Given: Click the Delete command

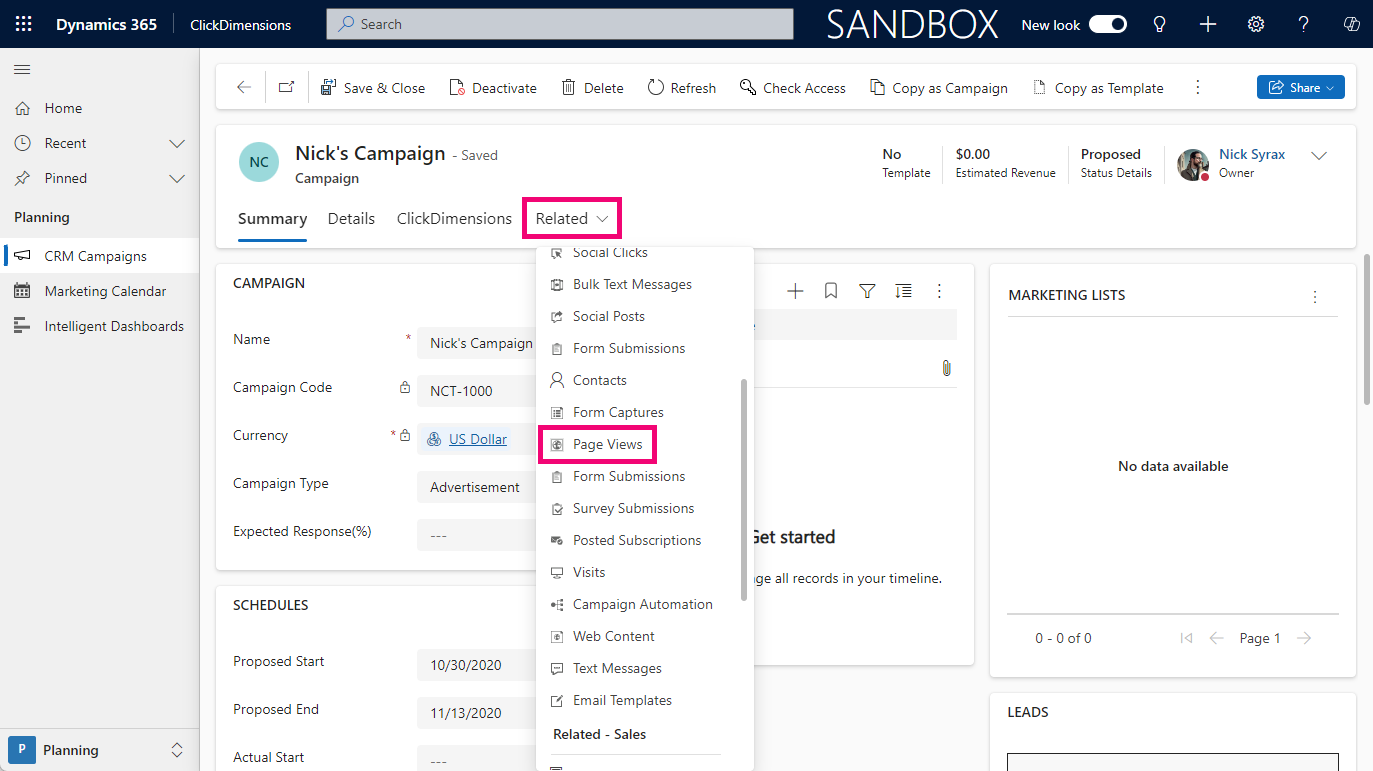Looking at the screenshot, I should click(592, 88).
